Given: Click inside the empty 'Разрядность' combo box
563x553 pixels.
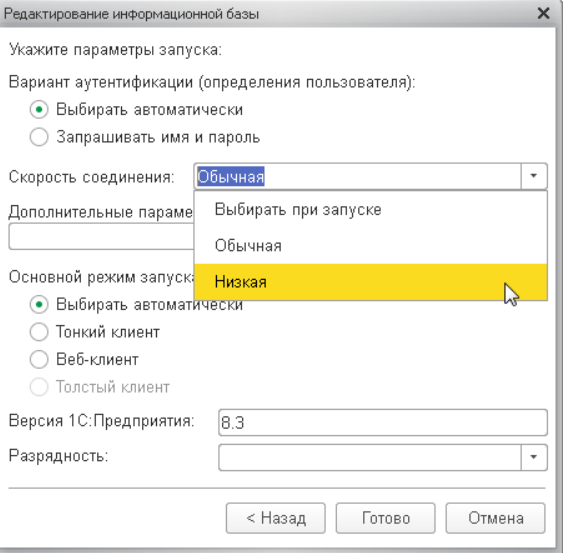Looking at the screenshot, I should point(369,457).
